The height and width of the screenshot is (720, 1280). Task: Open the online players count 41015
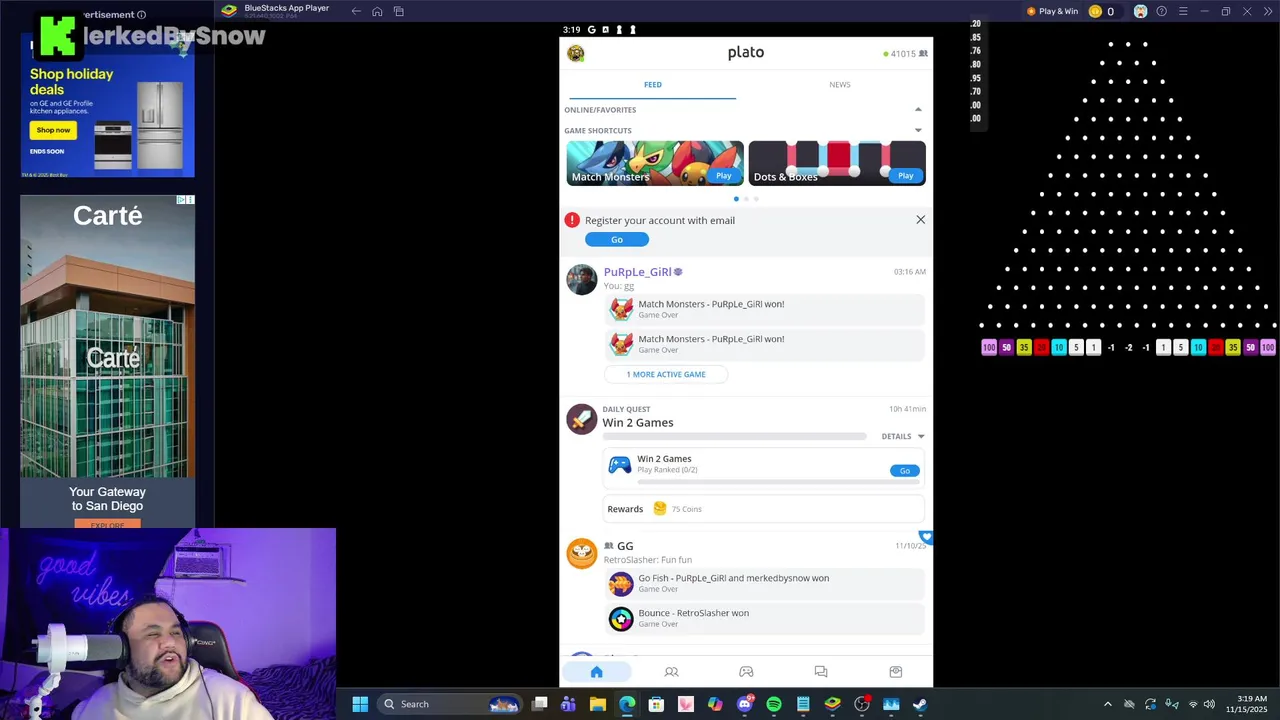coord(905,54)
